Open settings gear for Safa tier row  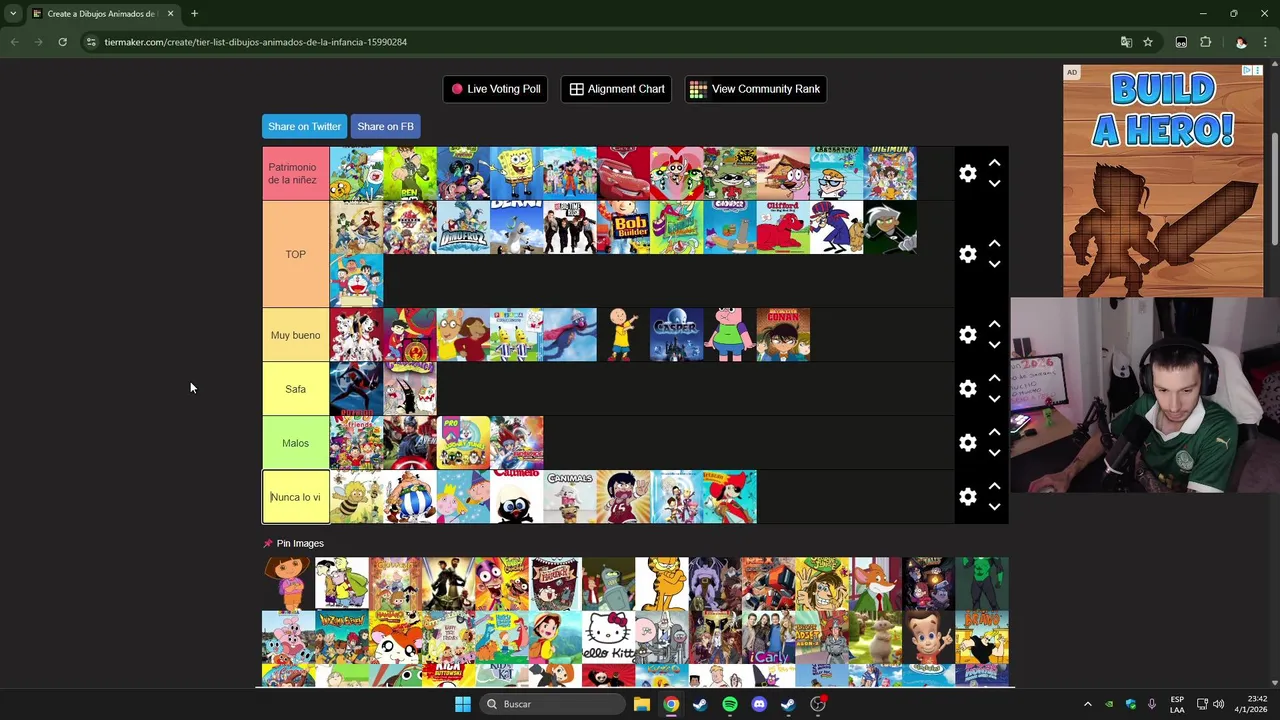tap(967, 389)
